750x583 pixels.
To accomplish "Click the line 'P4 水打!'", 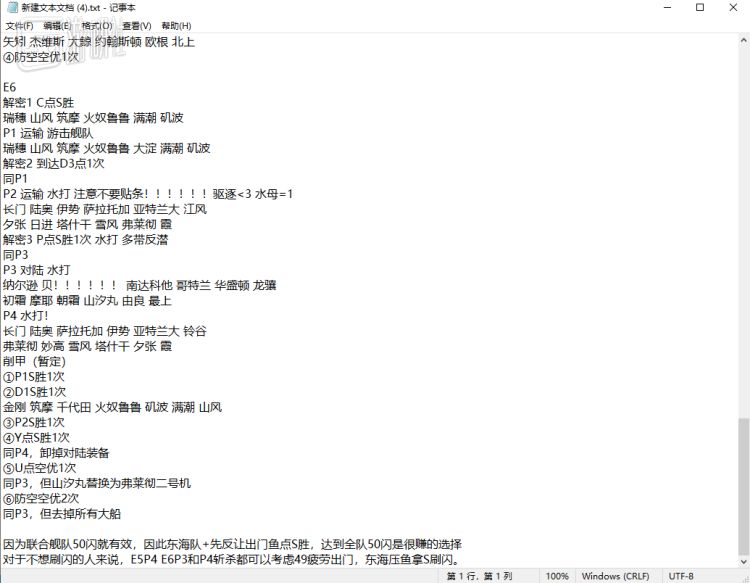I will point(25,316).
